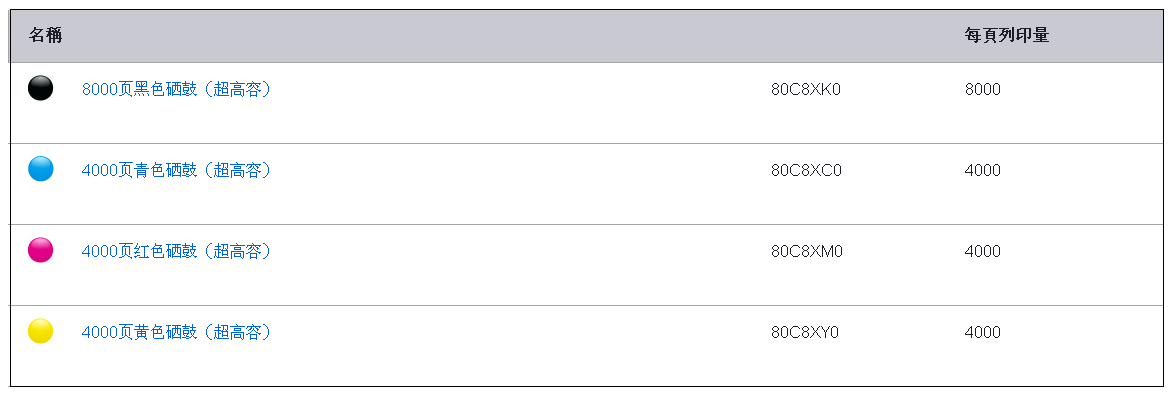Open the 4000页青色碳鼓 link
Image resolution: width=1170 pixels, height=399 pixels.
tap(176, 170)
